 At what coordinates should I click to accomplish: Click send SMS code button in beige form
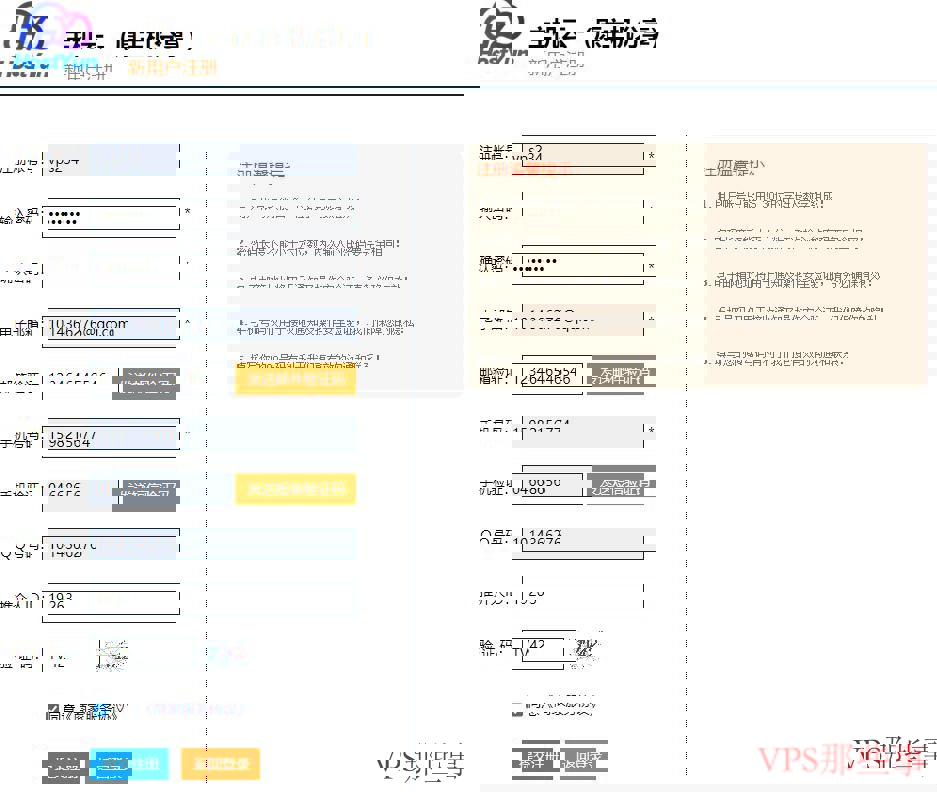(621, 484)
